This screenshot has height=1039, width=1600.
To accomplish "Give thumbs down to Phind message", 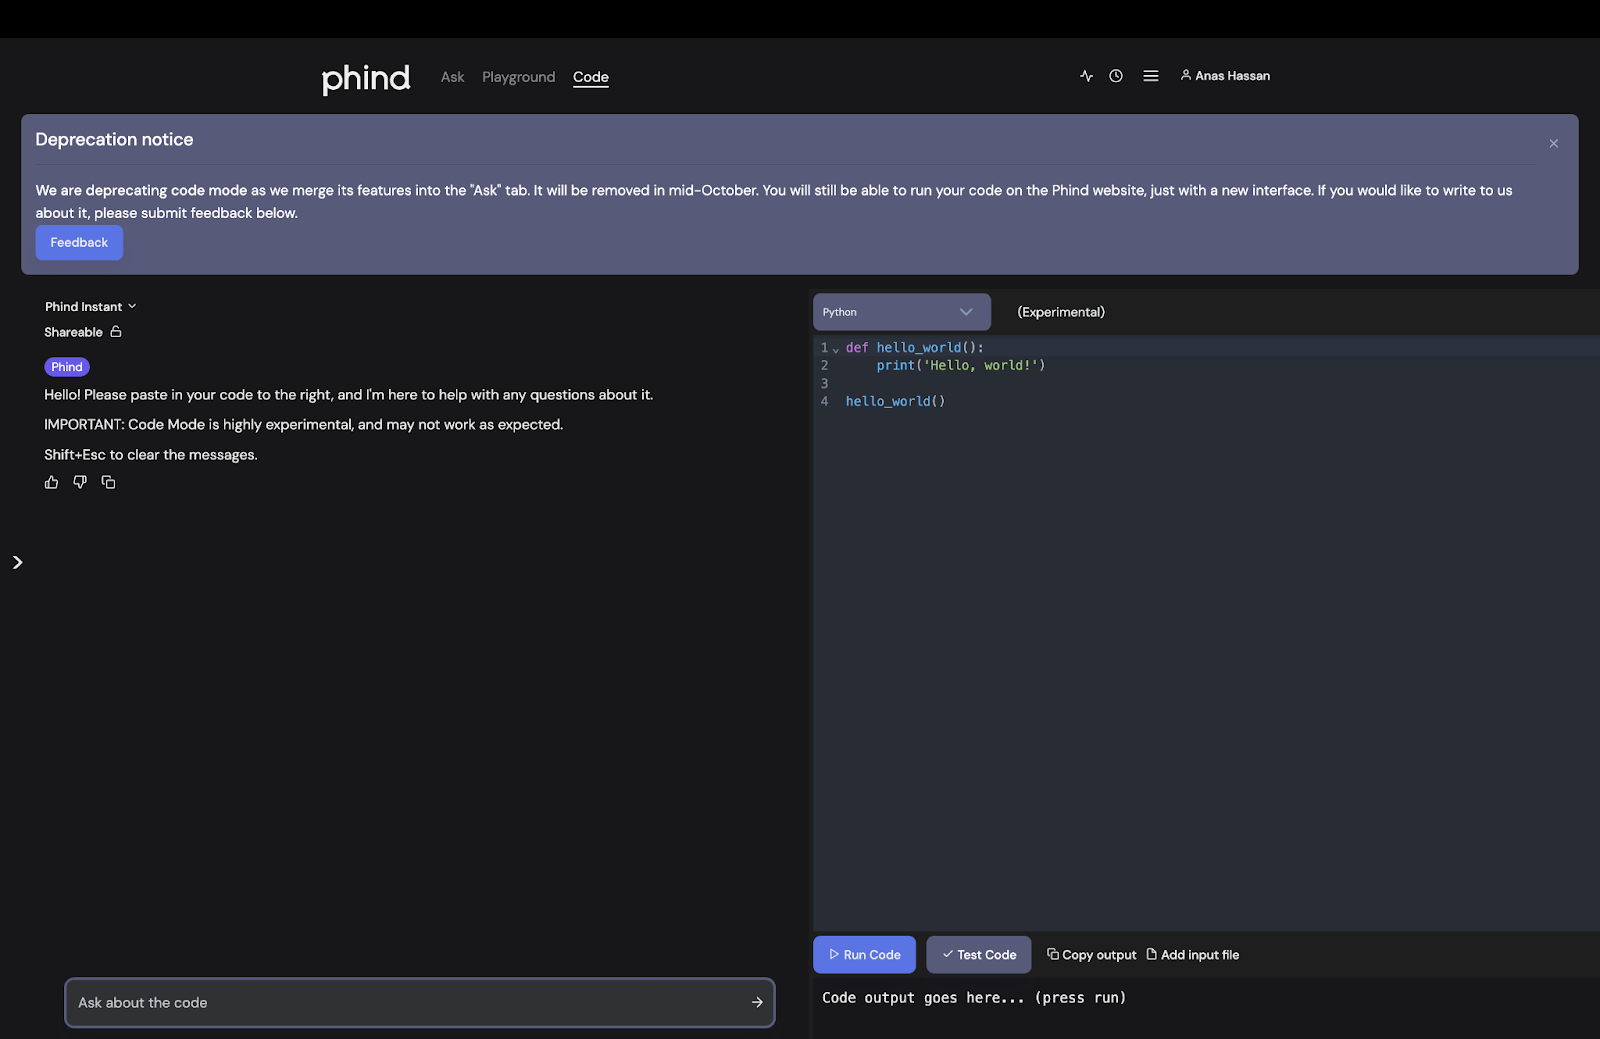I will (80, 482).
